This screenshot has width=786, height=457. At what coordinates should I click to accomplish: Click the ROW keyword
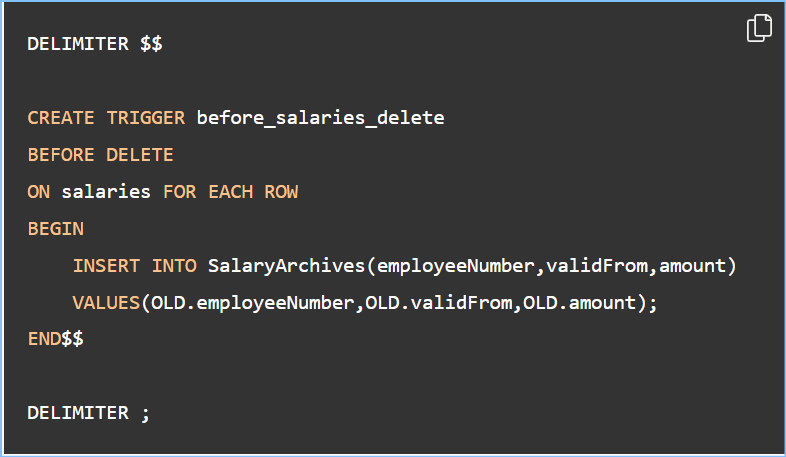tap(281, 192)
